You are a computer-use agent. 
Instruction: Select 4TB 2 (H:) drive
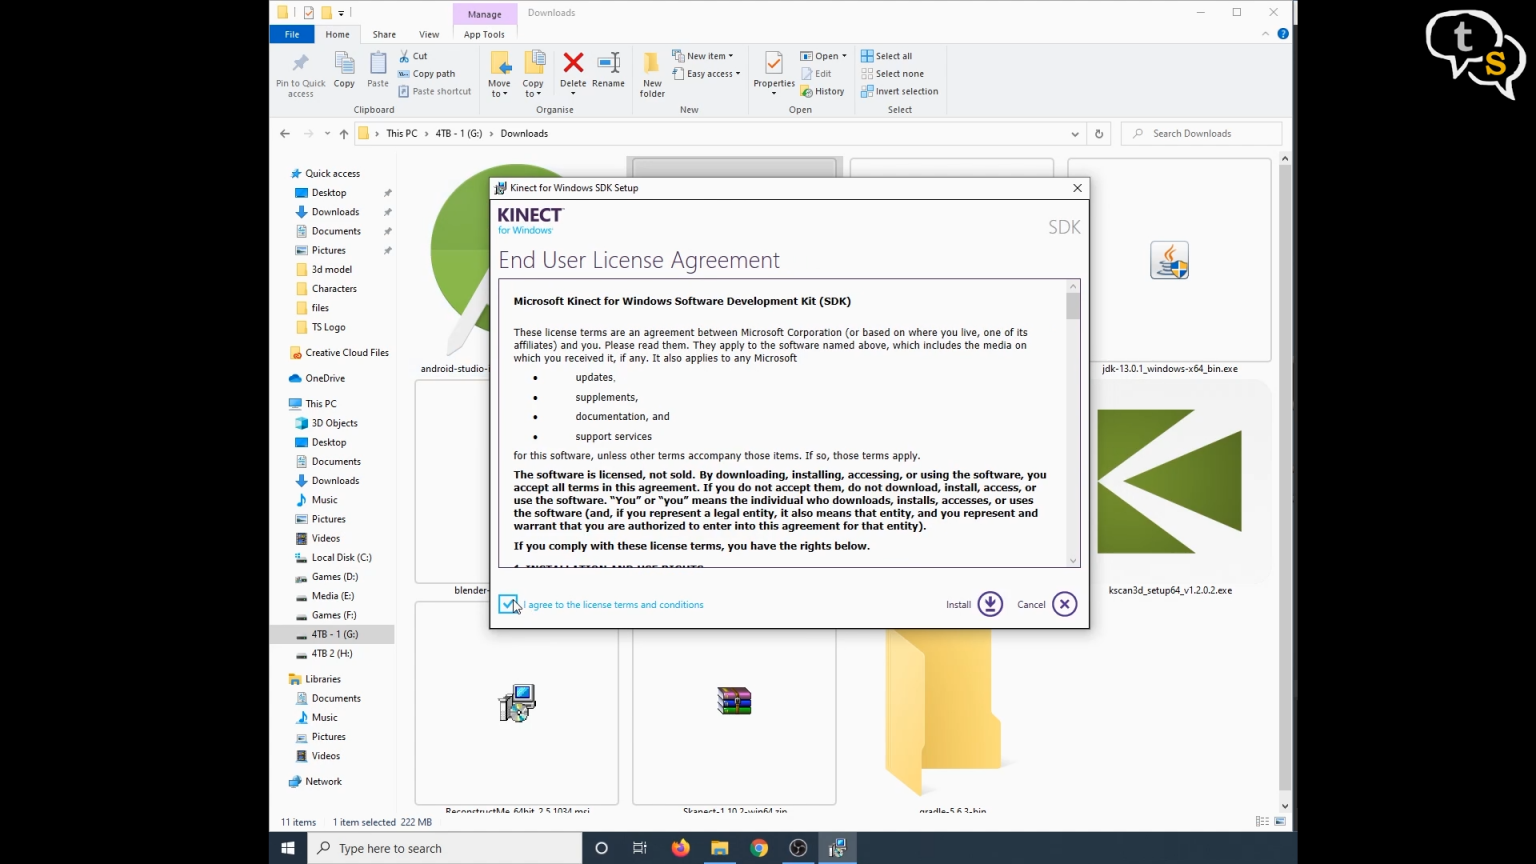click(x=331, y=653)
